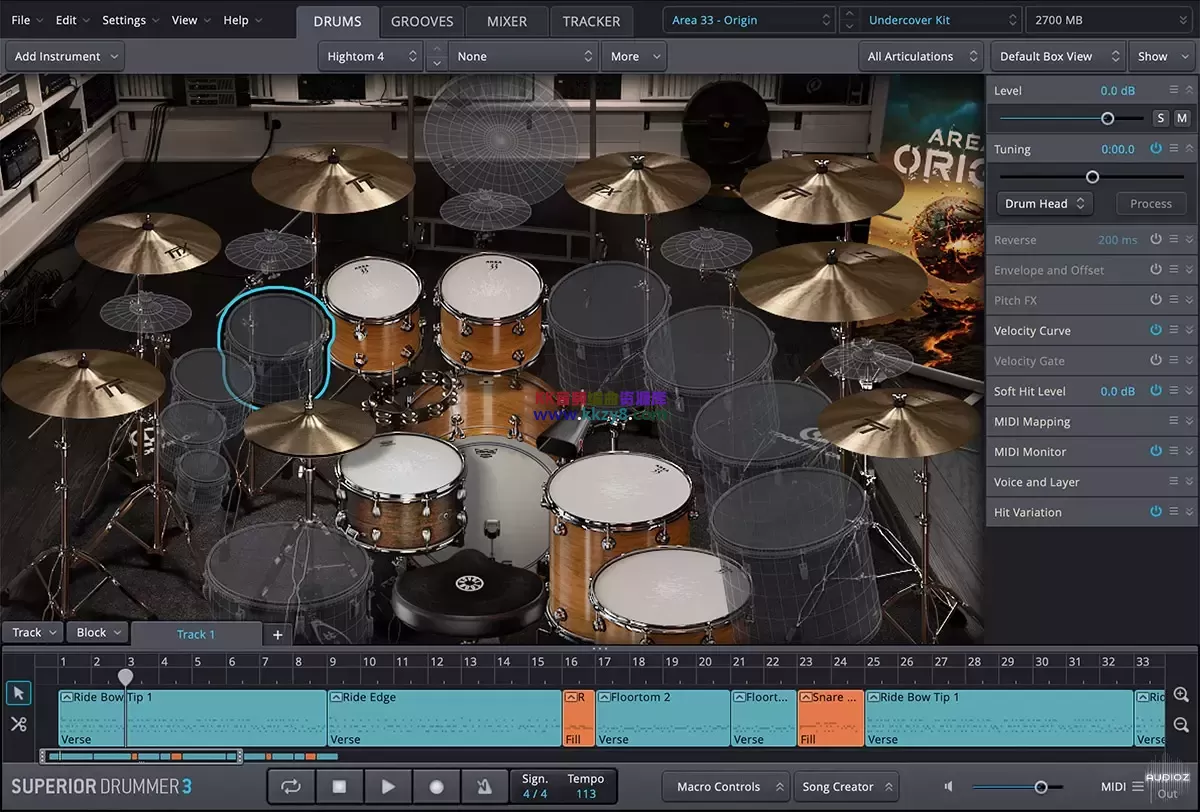Click the Stop transport button
Viewport: 1200px width, 812px height.
(339, 787)
